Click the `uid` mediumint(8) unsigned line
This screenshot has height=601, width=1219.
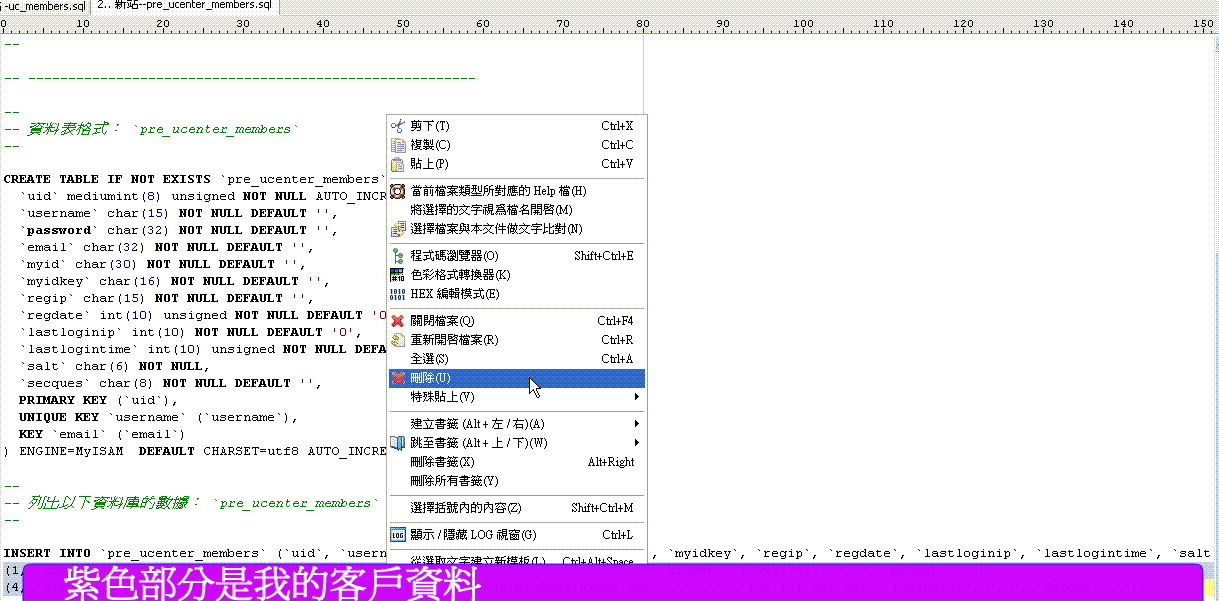[x=203, y=196]
